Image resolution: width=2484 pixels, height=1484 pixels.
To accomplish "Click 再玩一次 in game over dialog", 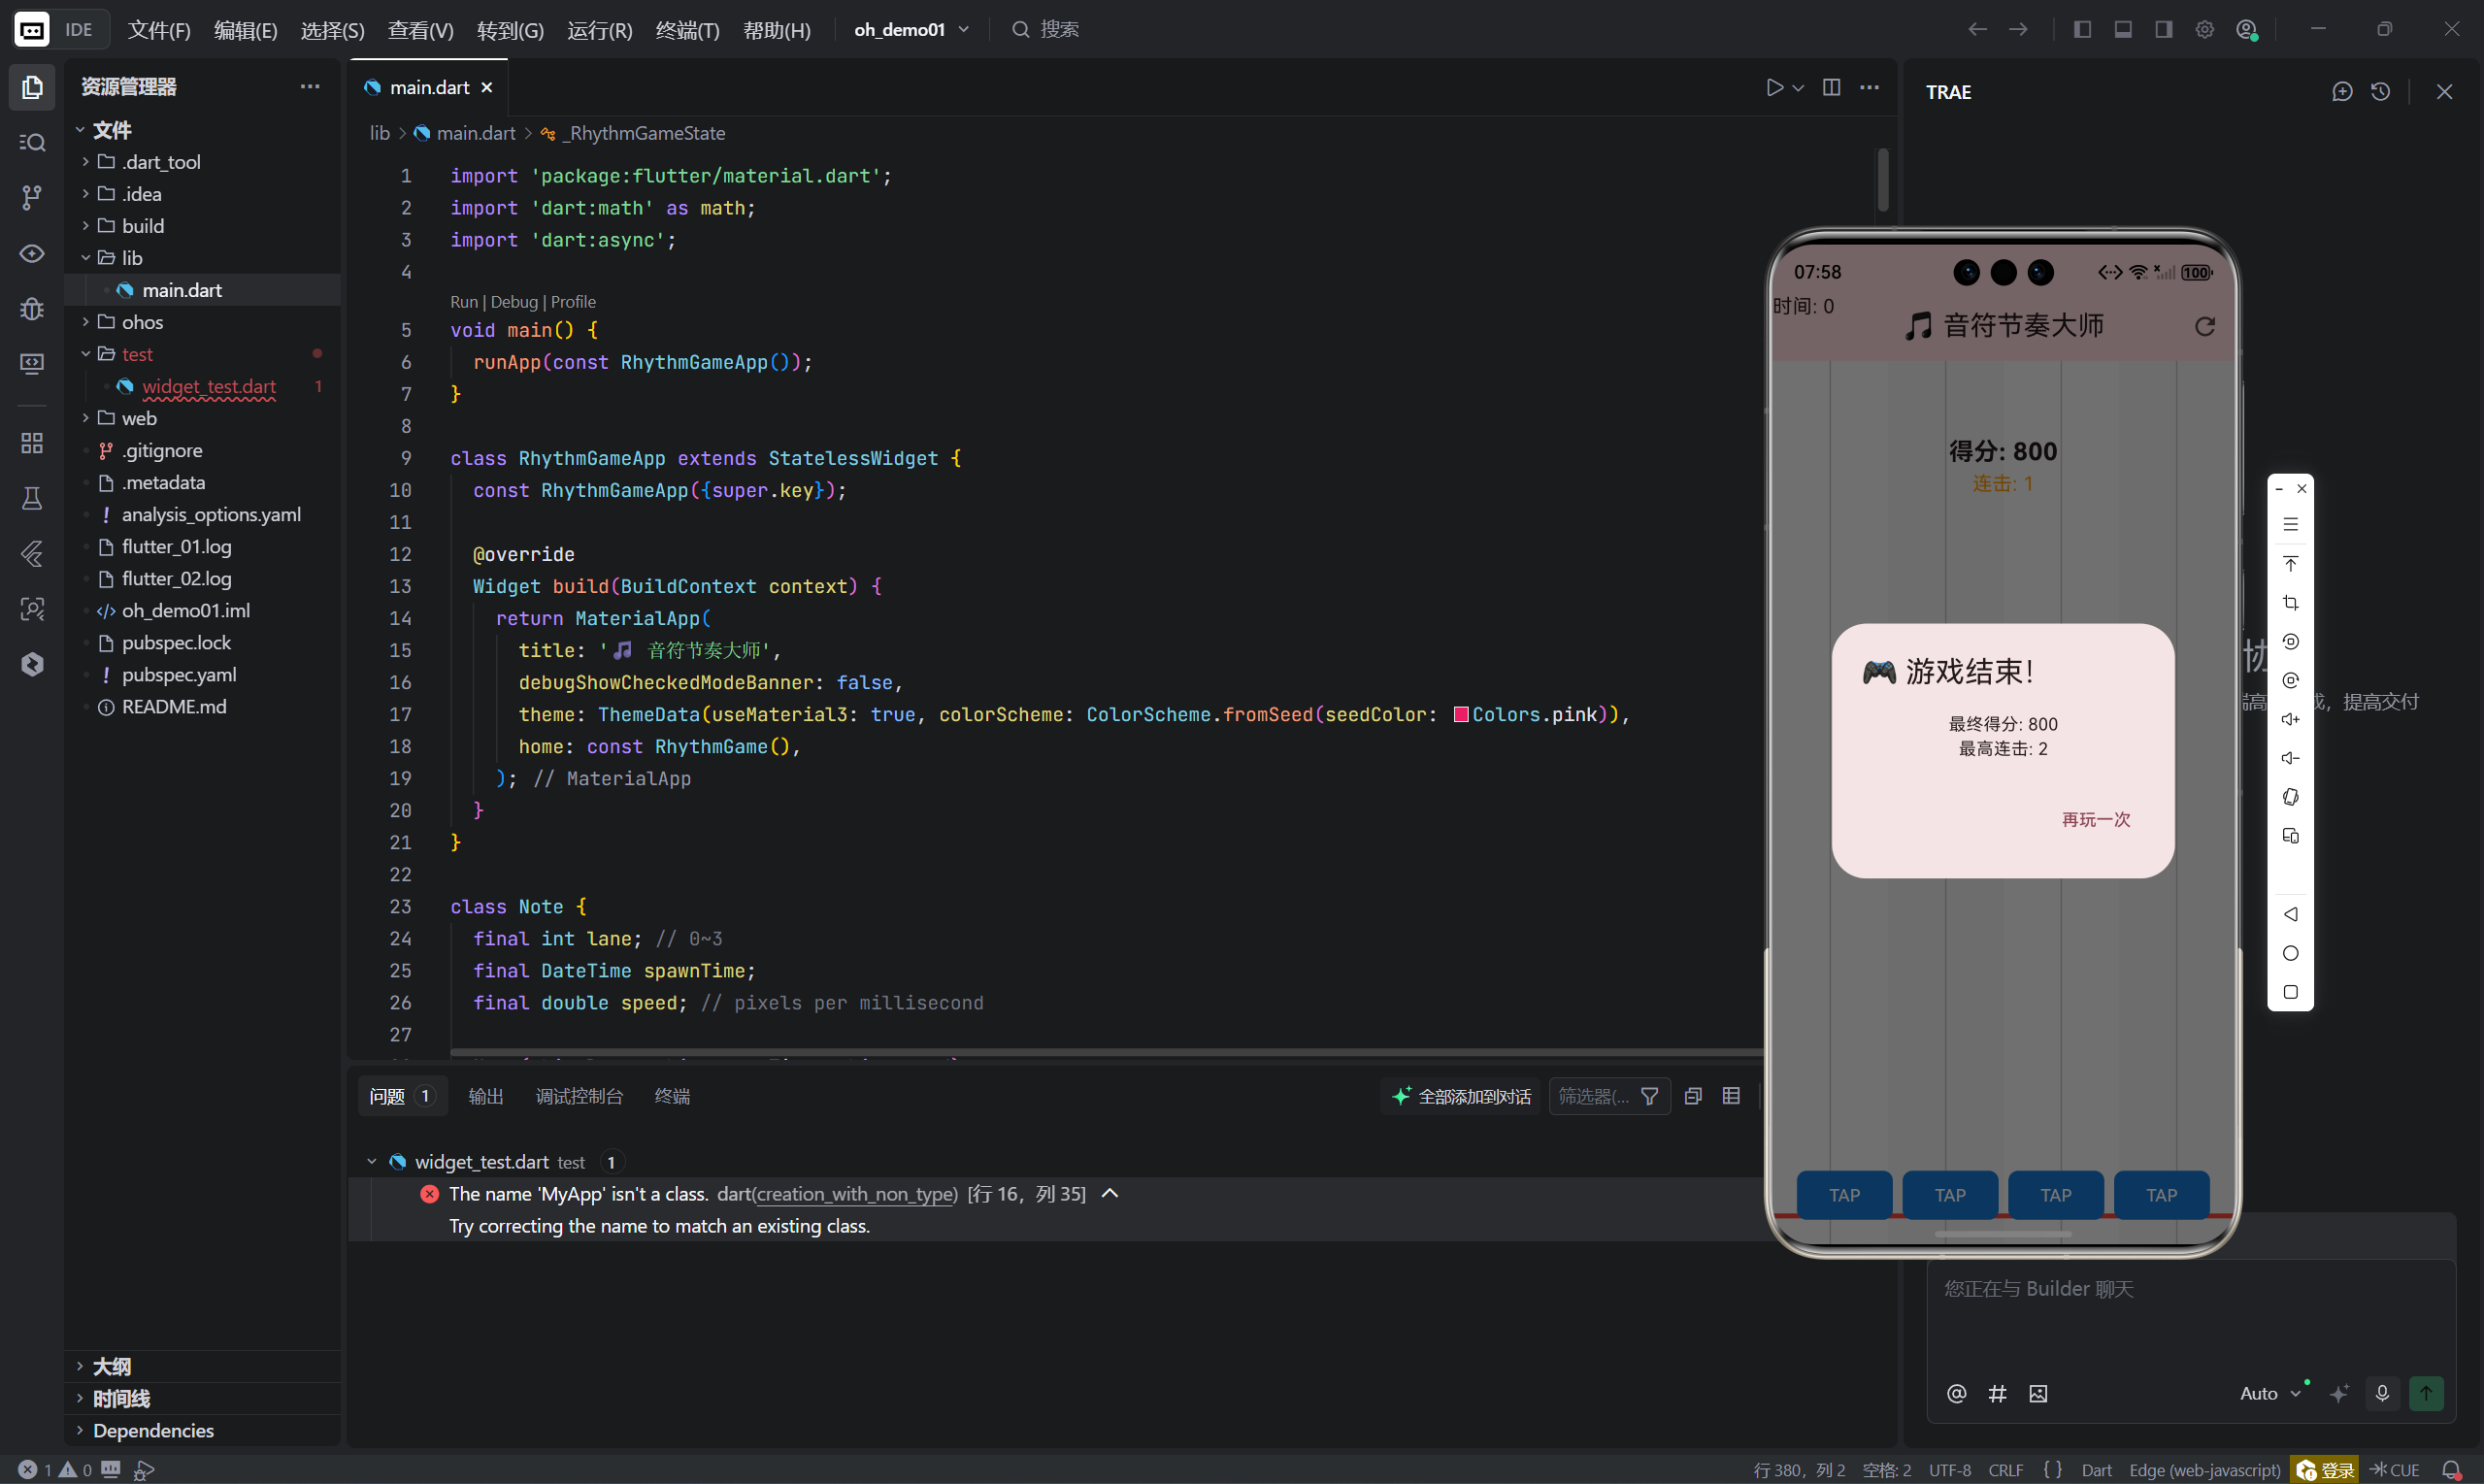I will (2095, 819).
